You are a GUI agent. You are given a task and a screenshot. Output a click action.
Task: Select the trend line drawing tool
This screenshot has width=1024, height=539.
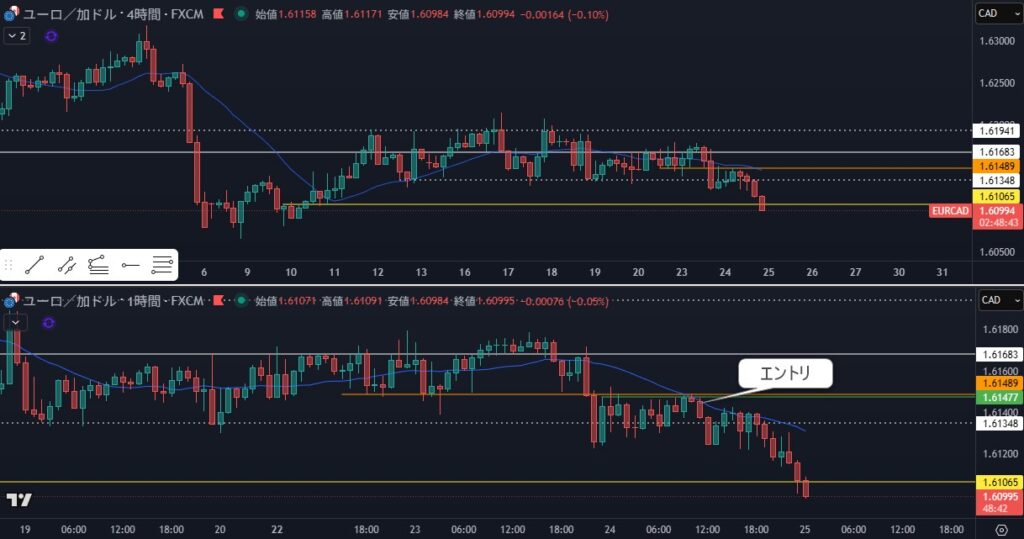point(35,265)
